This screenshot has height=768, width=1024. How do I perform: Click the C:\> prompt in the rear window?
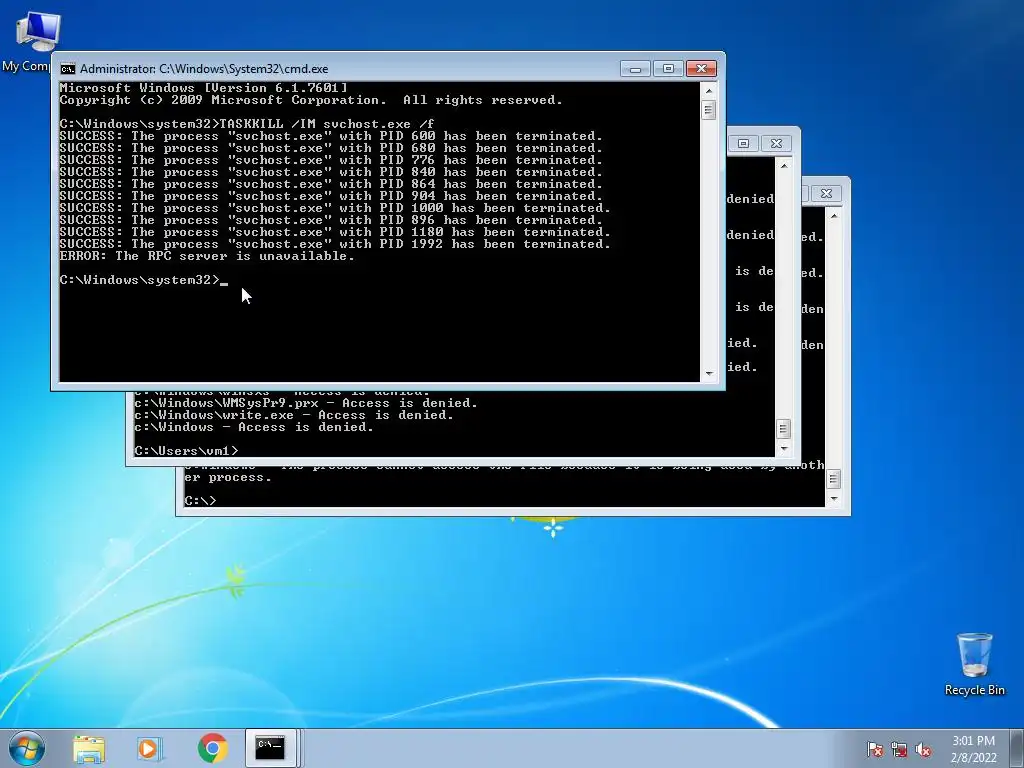click(200, 500)
